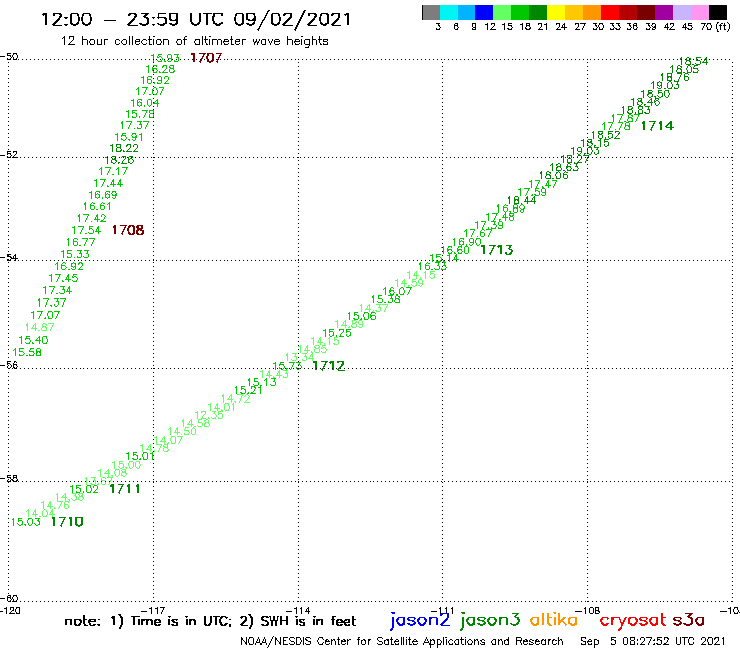Click the wave height value 15.01
The width and height of the screenshot is (740, 650).
[140, 456]
